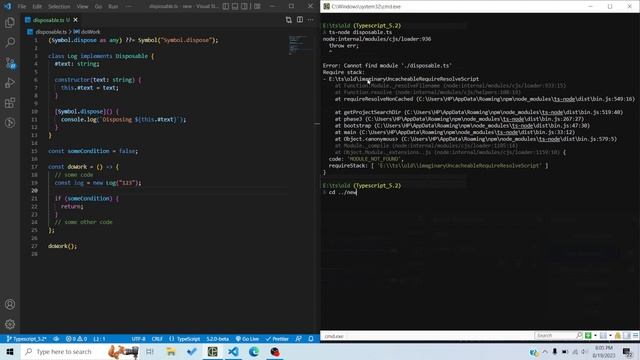Screen dimensions: 640x360
Task: Change CRLF end of line sequence
Action: 157,339
